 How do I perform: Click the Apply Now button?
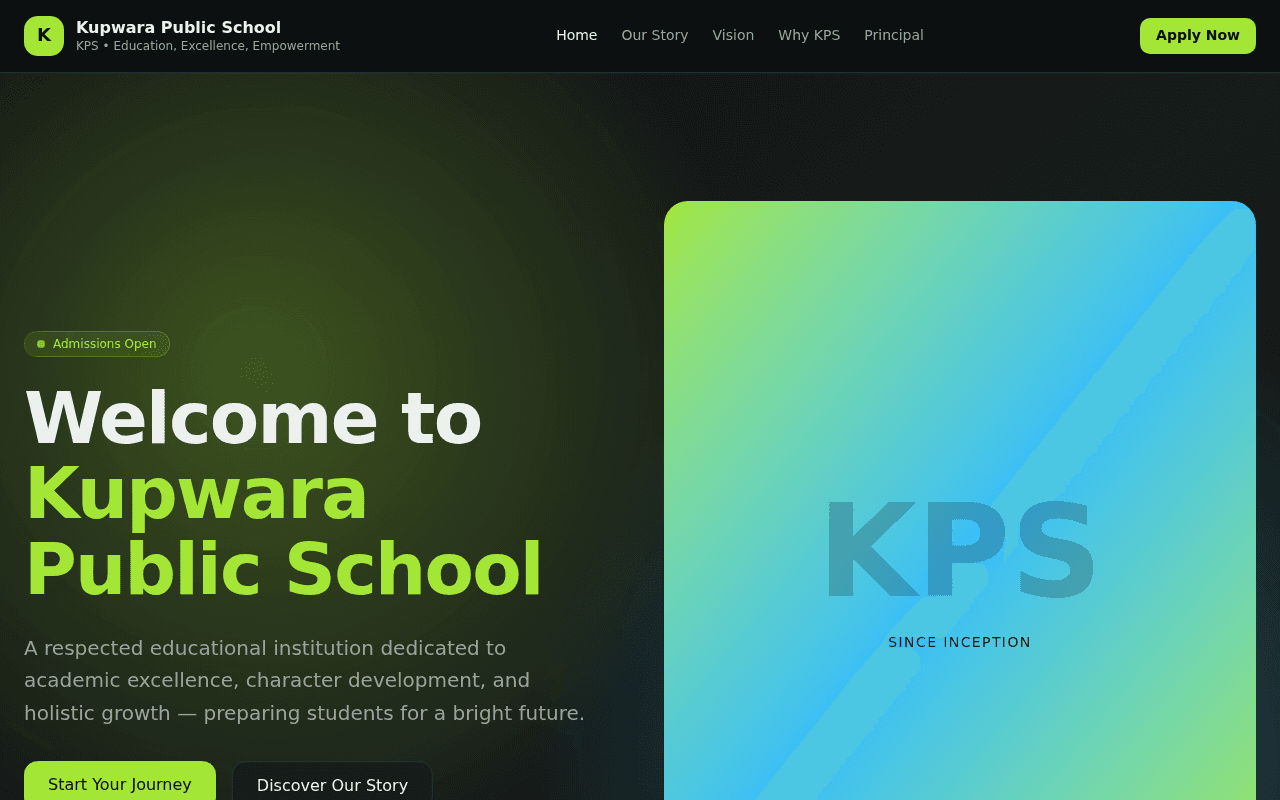[1198, 36]
